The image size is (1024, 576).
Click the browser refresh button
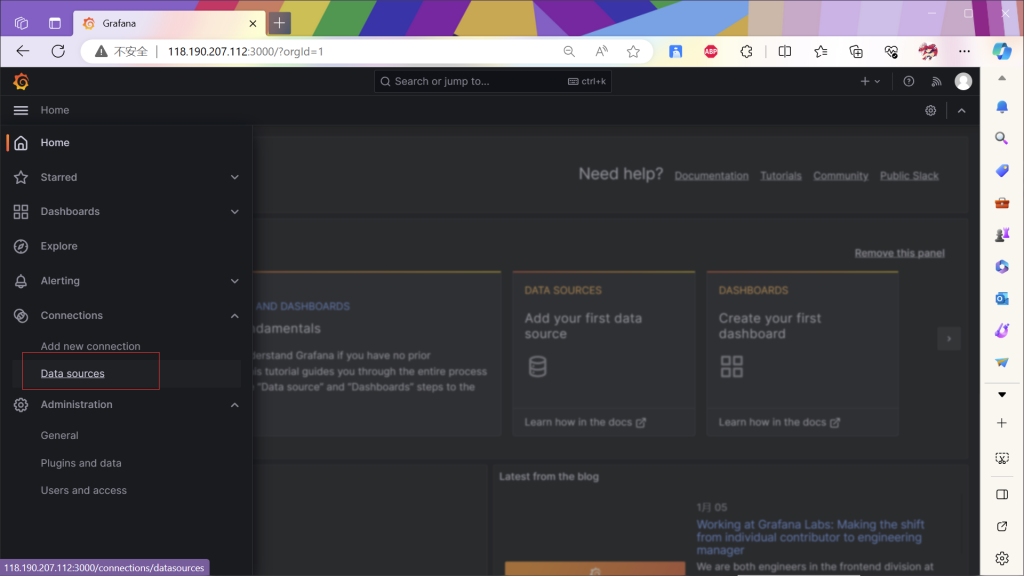(x=58, y=51)
